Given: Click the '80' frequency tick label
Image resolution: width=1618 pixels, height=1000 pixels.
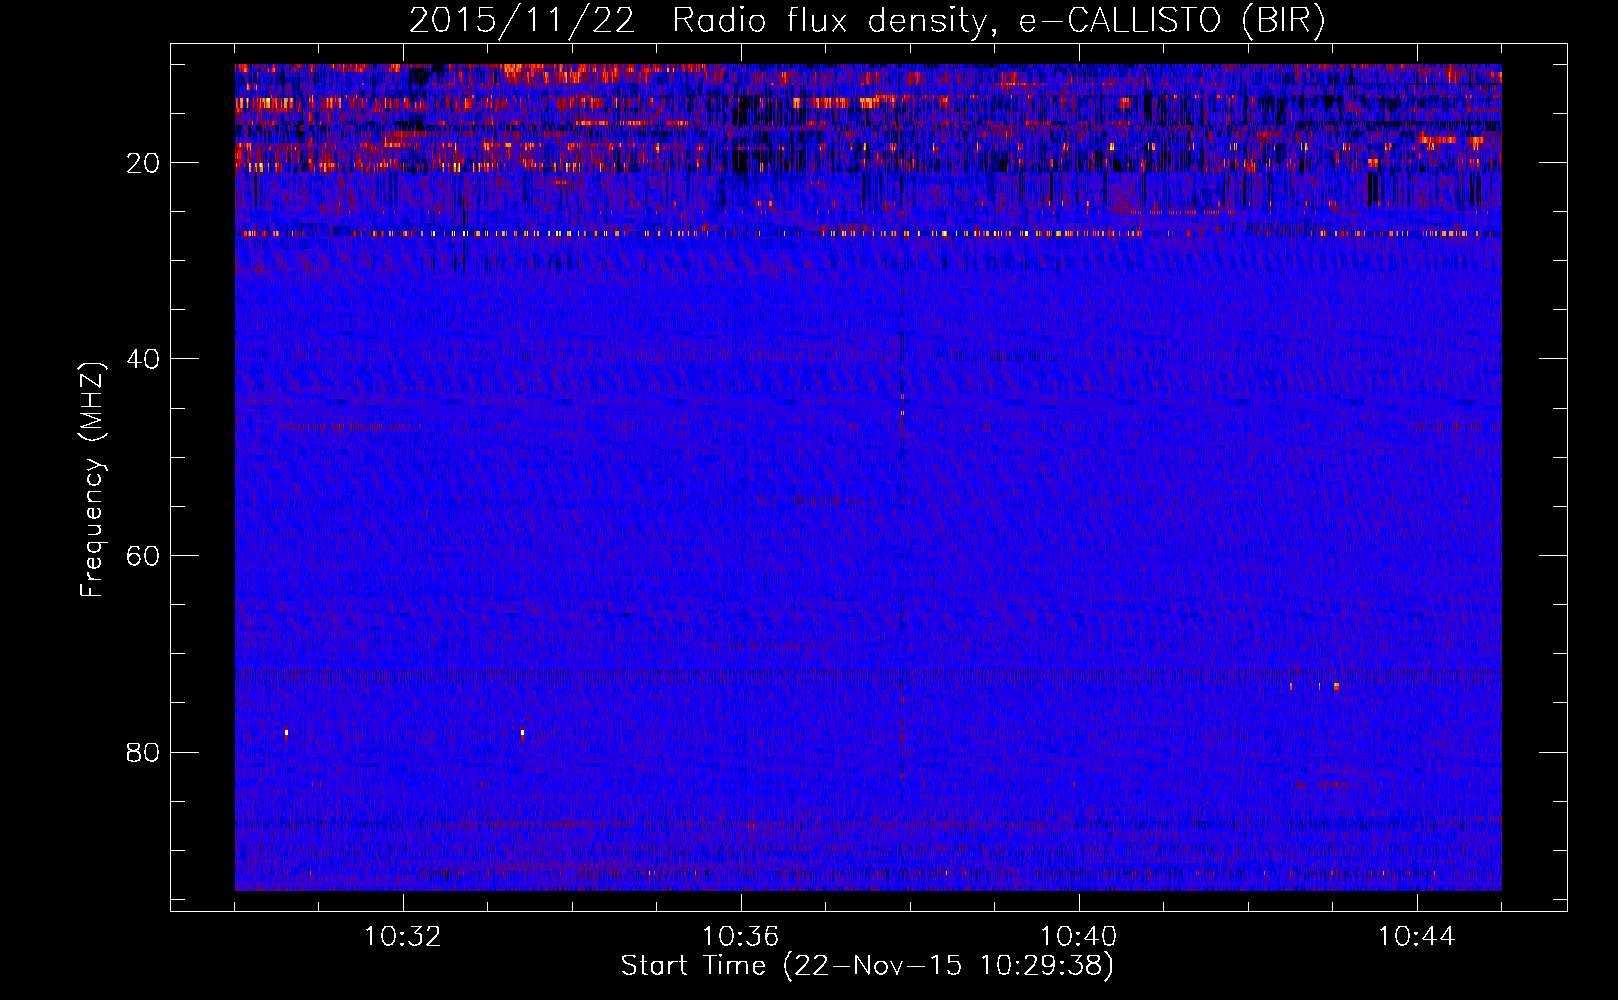Looking at the screenshot, I should click(x=144, y=752).
